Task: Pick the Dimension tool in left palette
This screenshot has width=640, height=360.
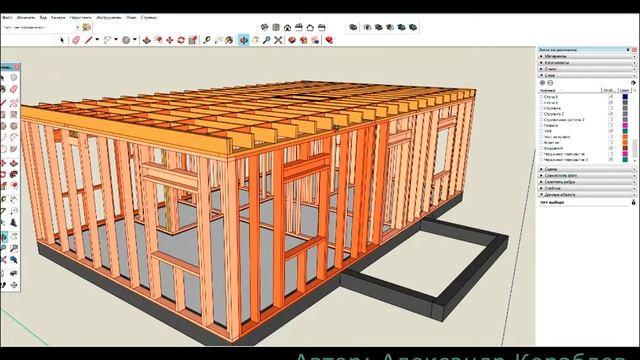Action: pos(13,200)
